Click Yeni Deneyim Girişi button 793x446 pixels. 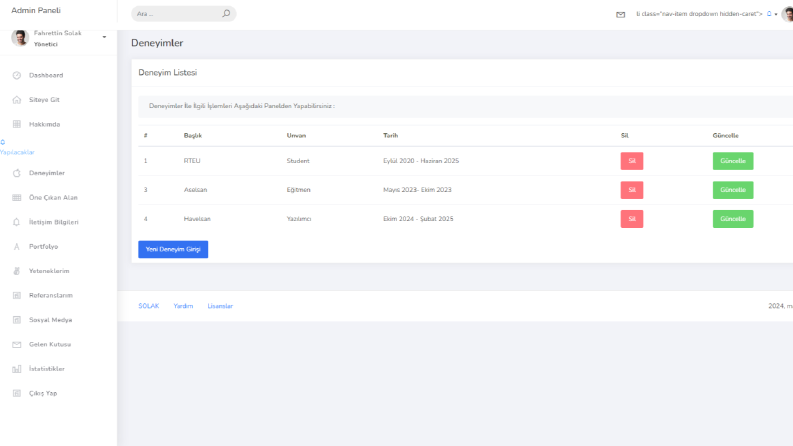pyautogui.click(x=173, y=249)
